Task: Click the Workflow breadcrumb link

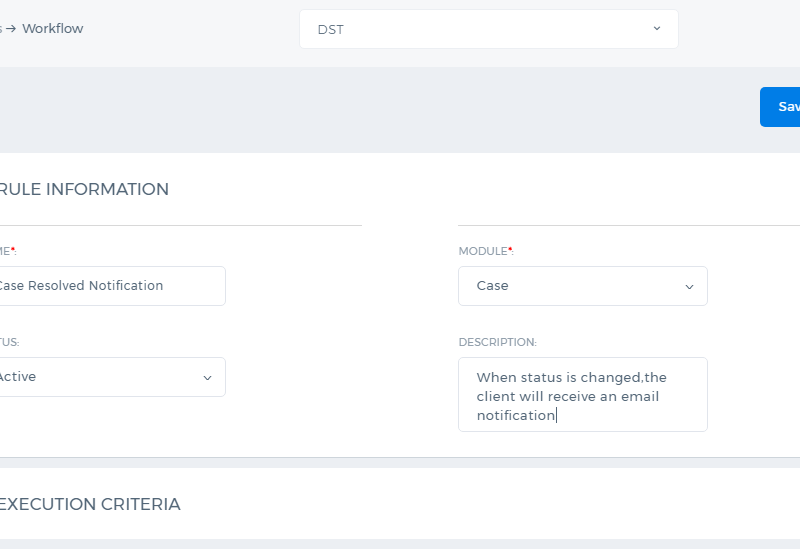Action: click(53, 29)
